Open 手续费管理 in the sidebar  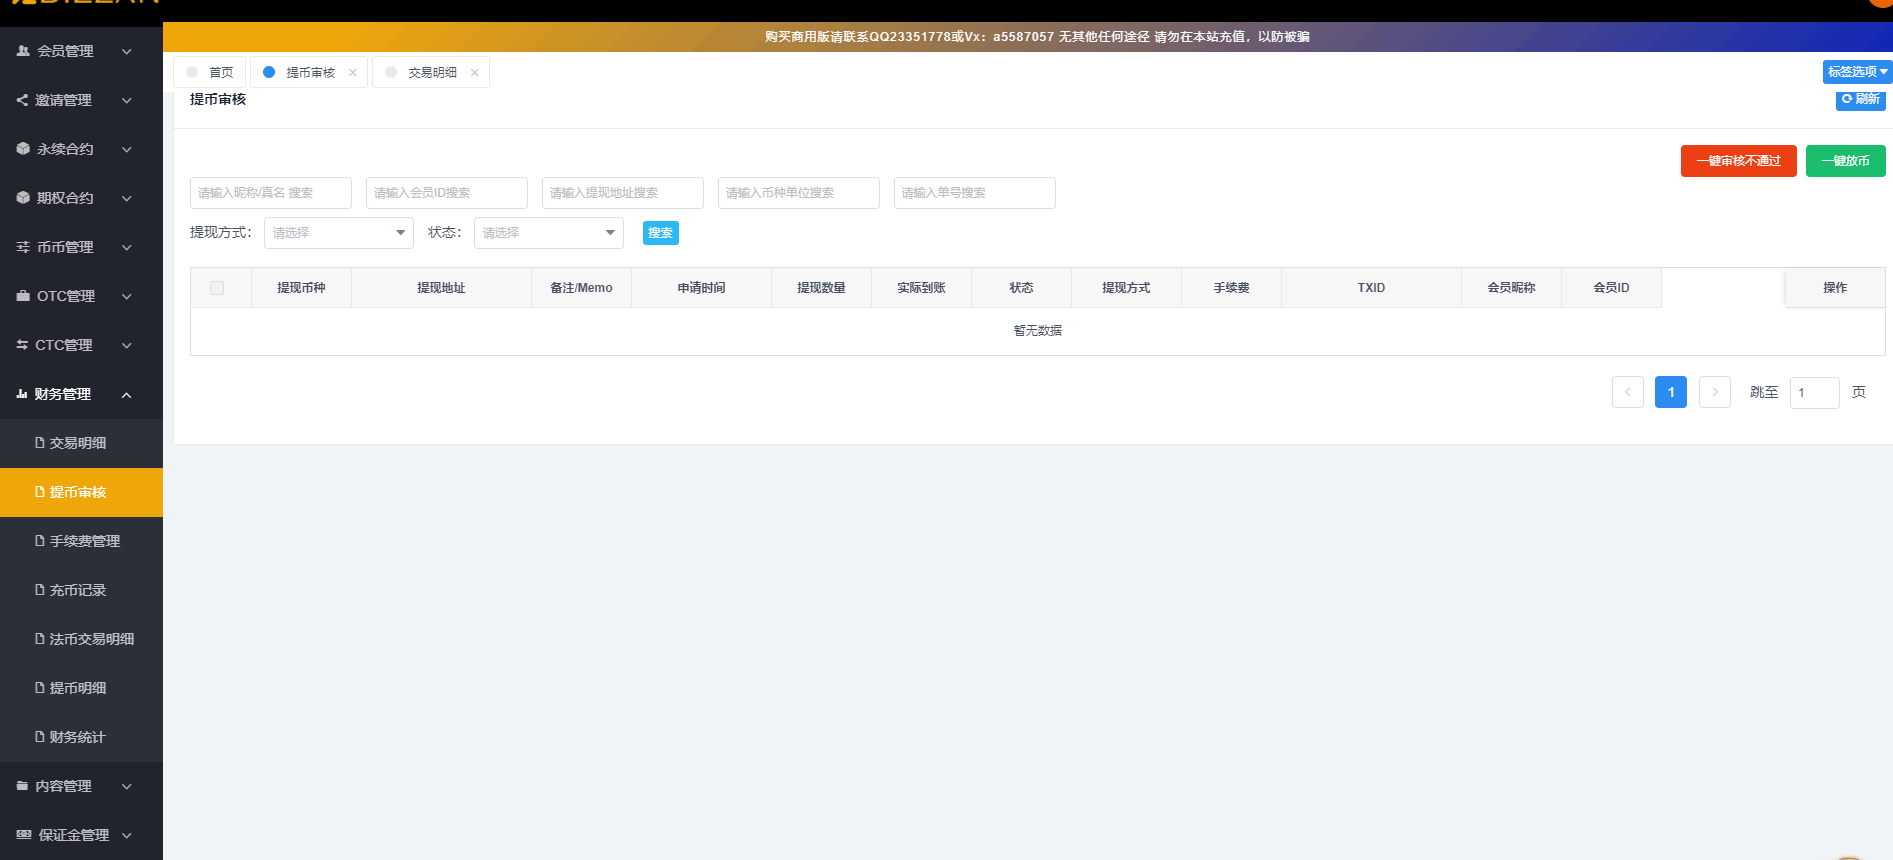click(84, 541)
